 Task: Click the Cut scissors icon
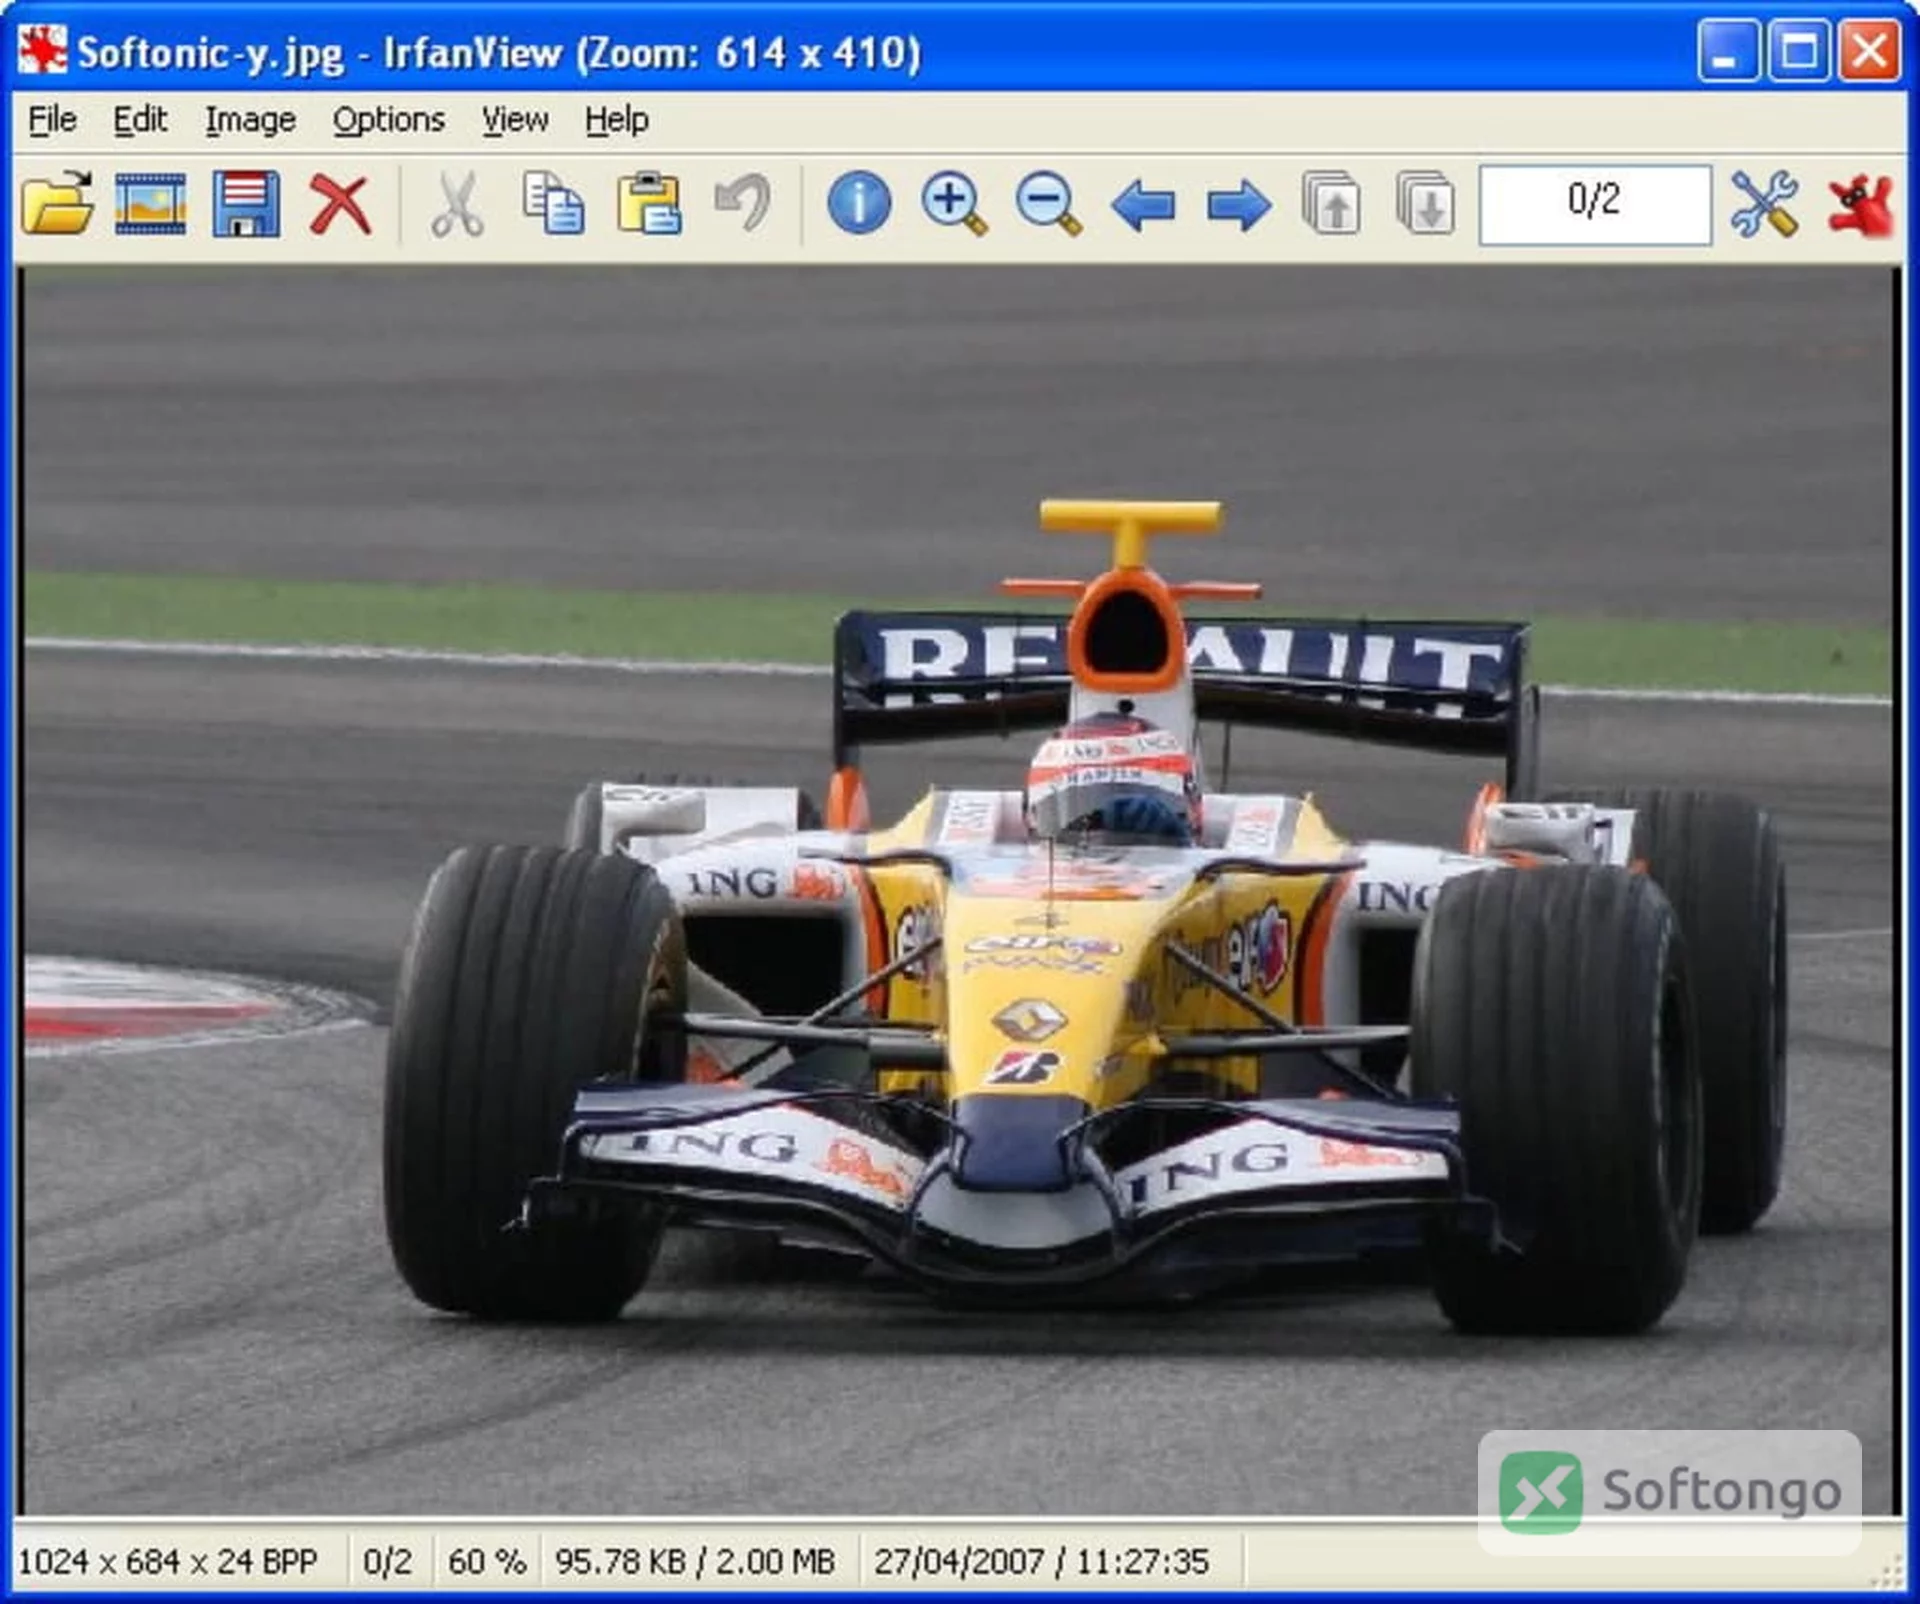click(x=457, y=204)
